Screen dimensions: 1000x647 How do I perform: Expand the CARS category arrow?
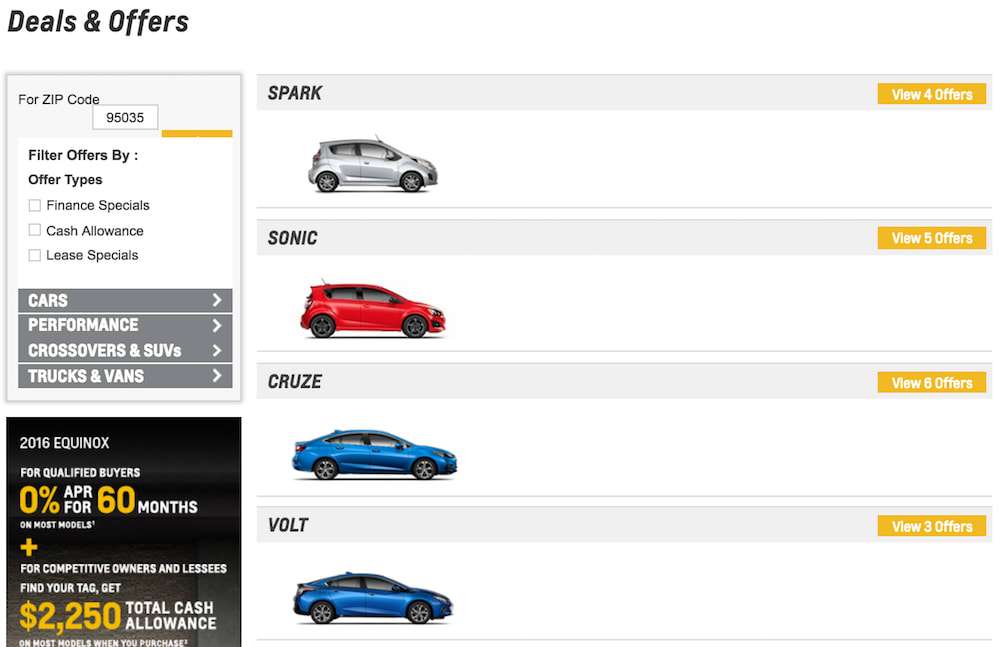[x=217, y=300]
